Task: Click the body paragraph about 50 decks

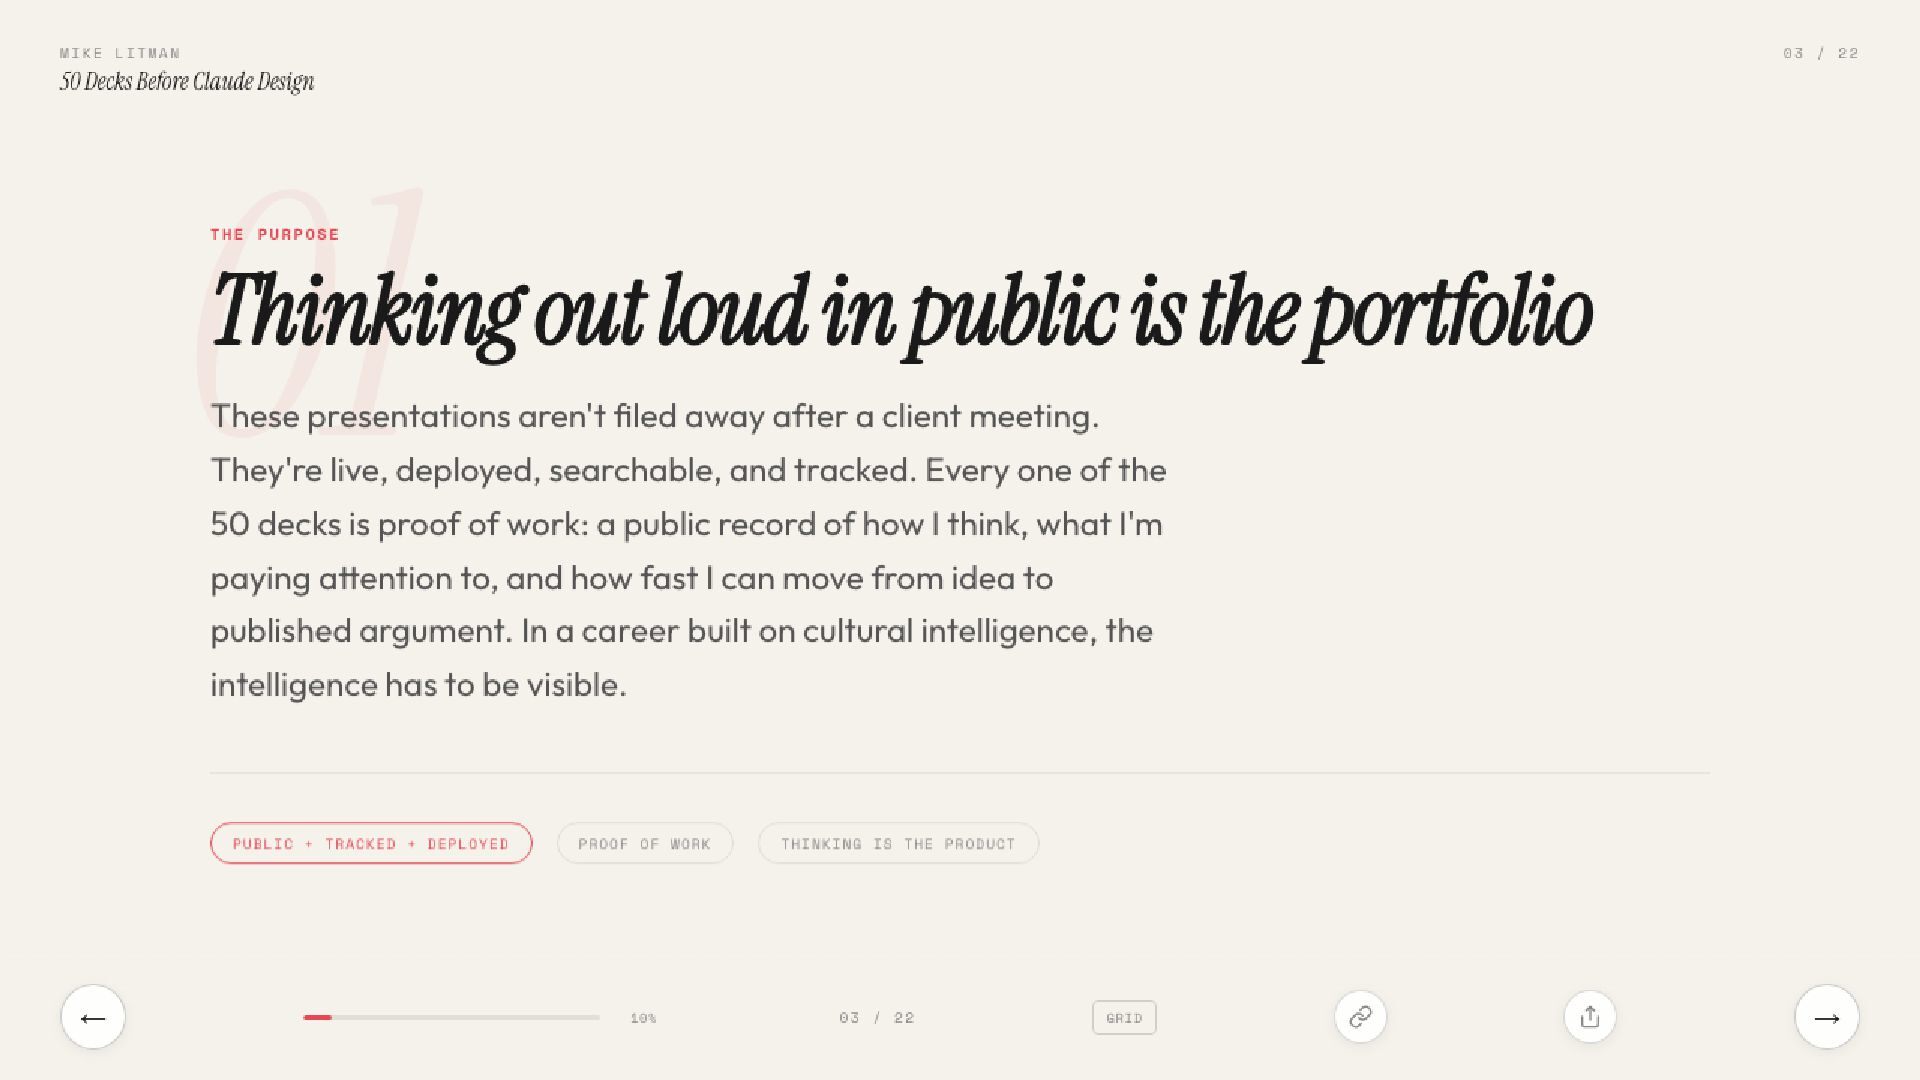Action: click(688, 550)
